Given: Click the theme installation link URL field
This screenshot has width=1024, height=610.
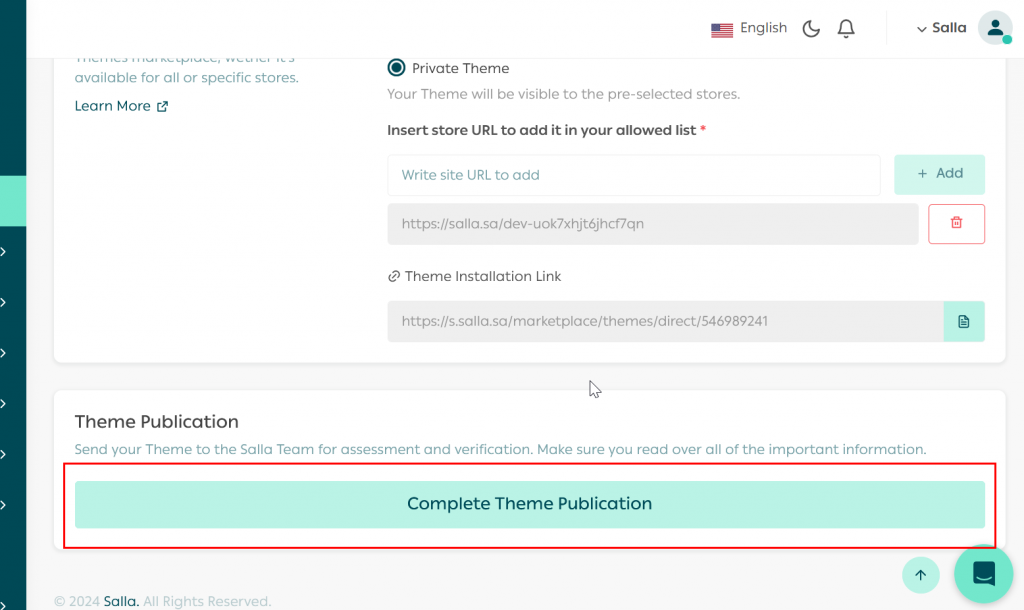Looking at the screenshot, I should tap(665, 321).
